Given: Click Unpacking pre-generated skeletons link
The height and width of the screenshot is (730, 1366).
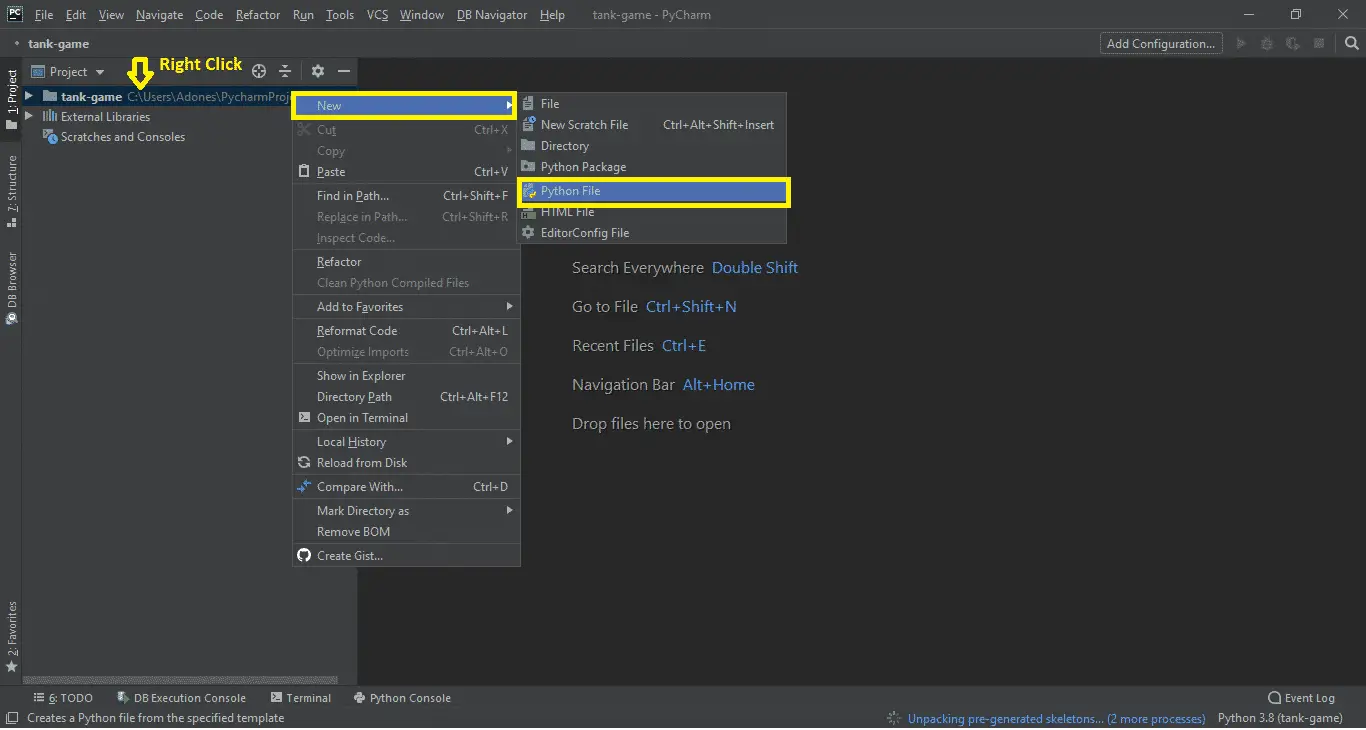Looking at the screenshot, I should pos(1050,718).
